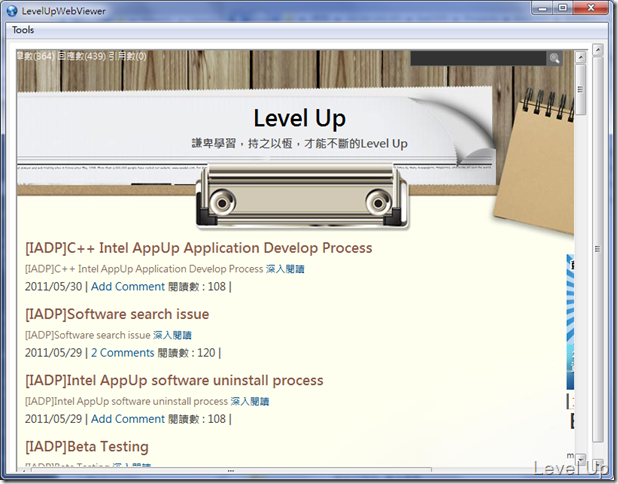The image size is (618, 484).
Task: Maximize the LevelUpWebViewer window
Action: pyautogui.click(x=563, y=8)
